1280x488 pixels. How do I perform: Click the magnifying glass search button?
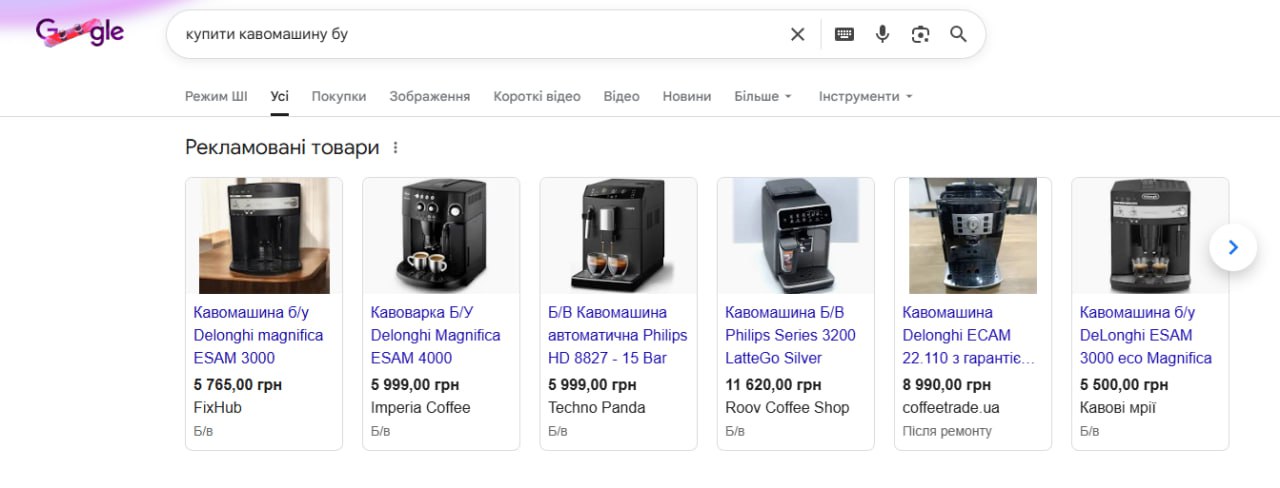pos(958,34)
